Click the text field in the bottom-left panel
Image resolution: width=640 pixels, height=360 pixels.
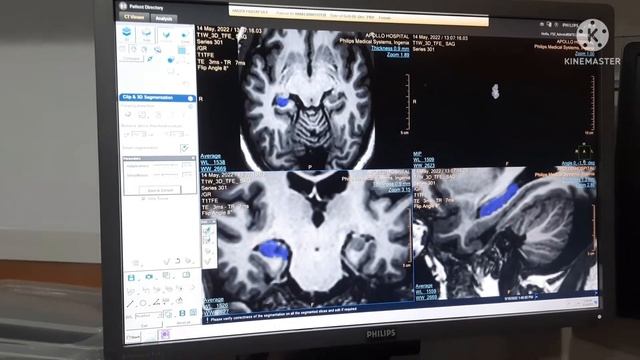pyautogui.click(x=148, y=316)
